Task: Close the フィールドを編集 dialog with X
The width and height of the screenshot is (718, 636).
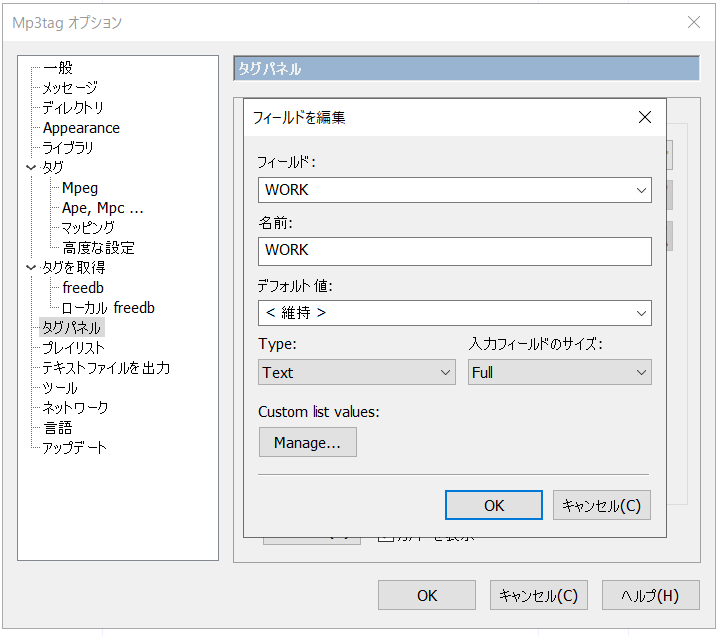Action: pos(645,117)
